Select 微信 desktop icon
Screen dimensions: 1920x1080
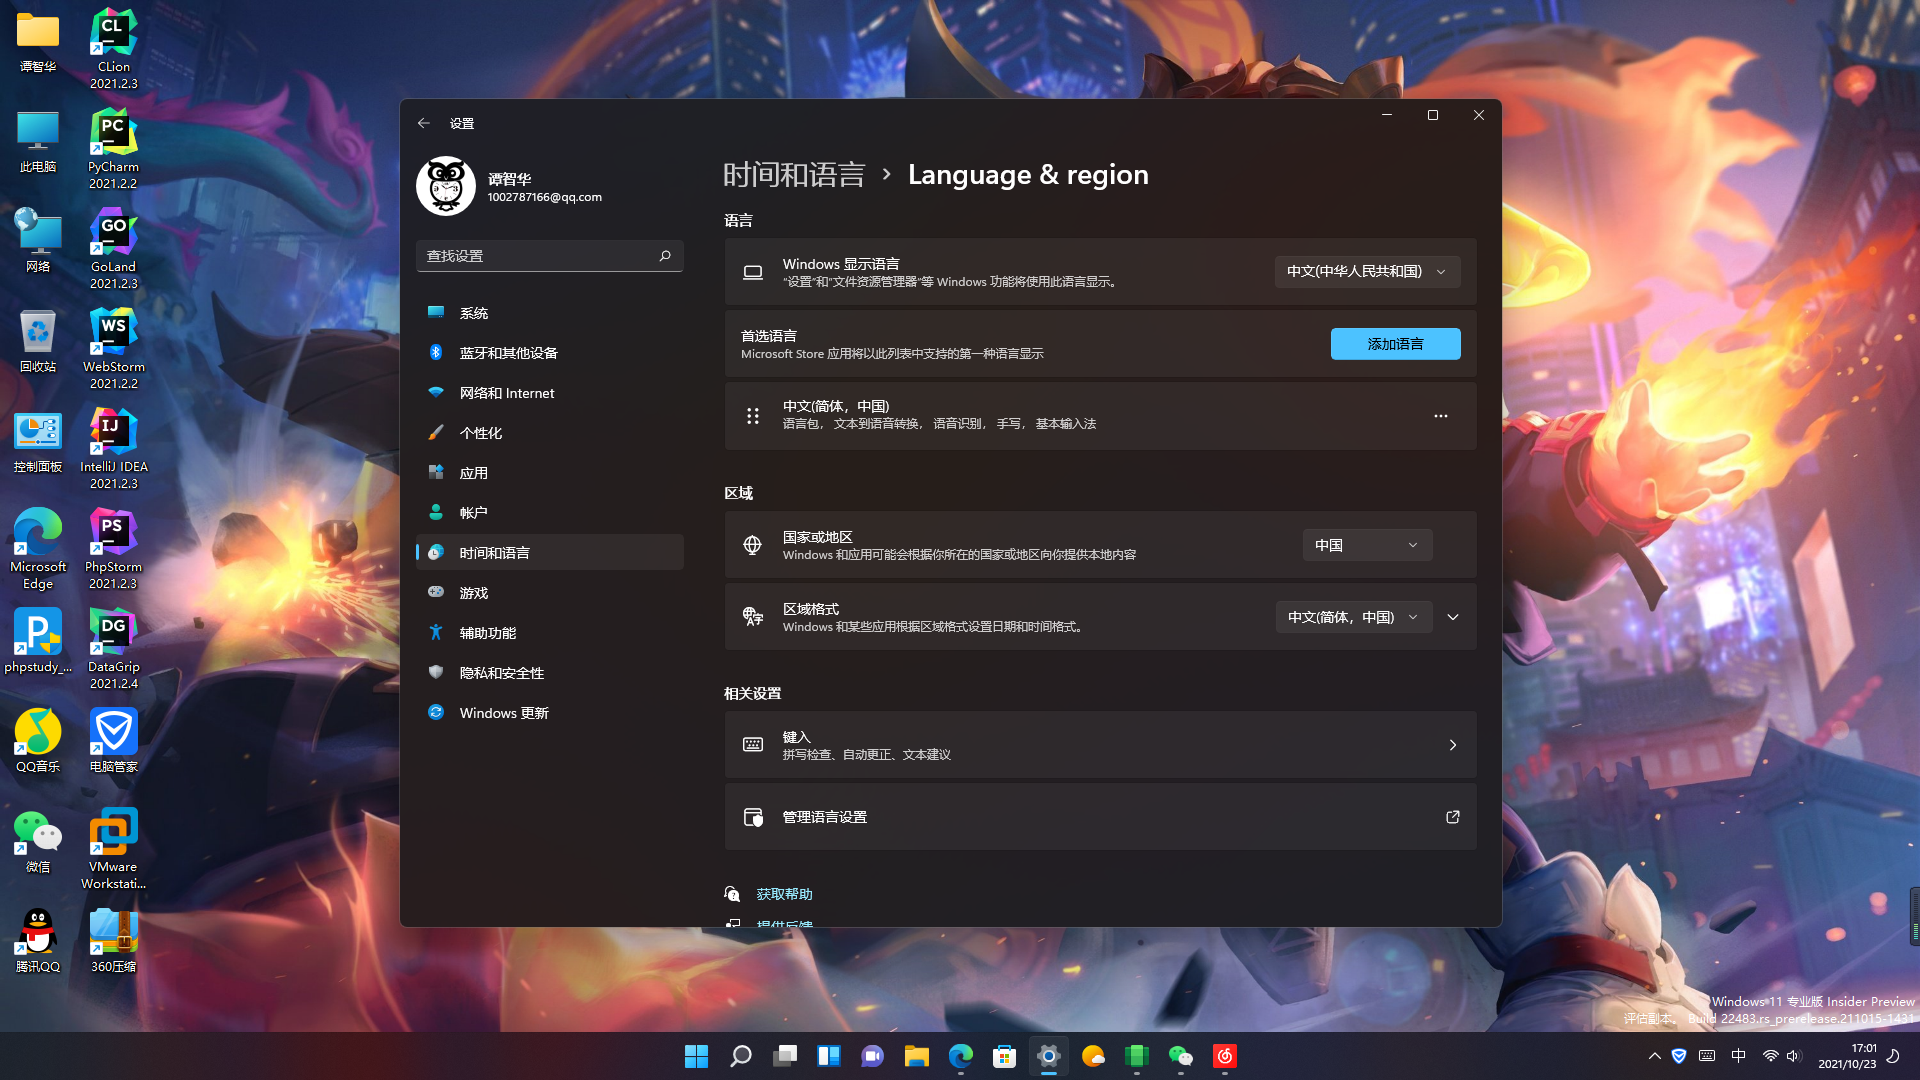(38, 841)
